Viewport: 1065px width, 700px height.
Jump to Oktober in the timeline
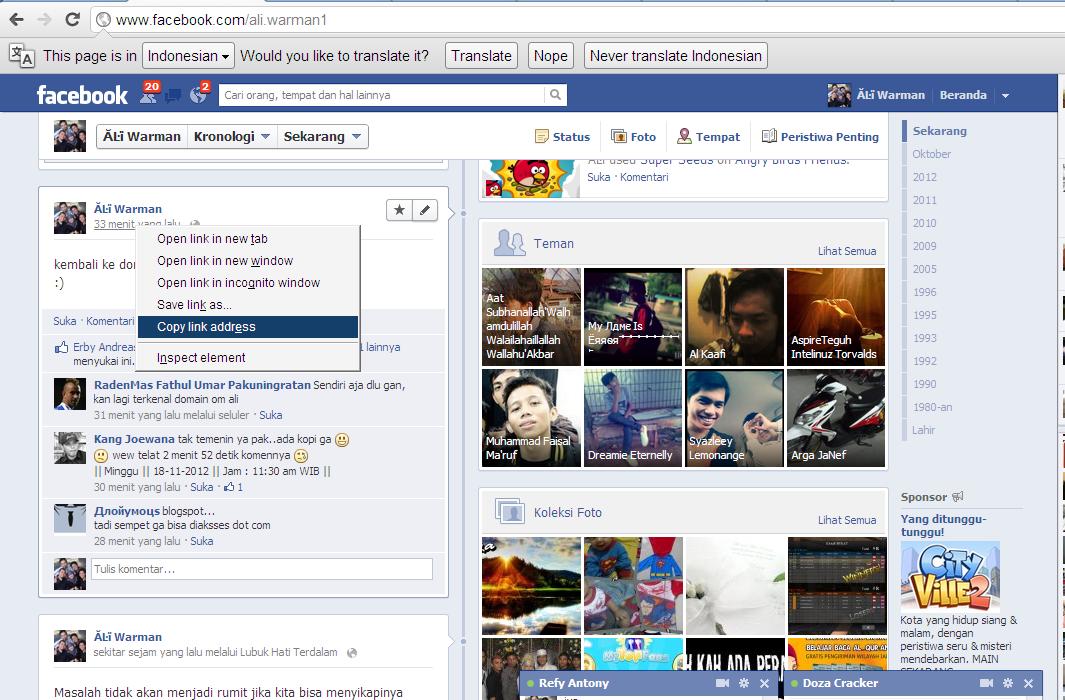coord(931,154)
